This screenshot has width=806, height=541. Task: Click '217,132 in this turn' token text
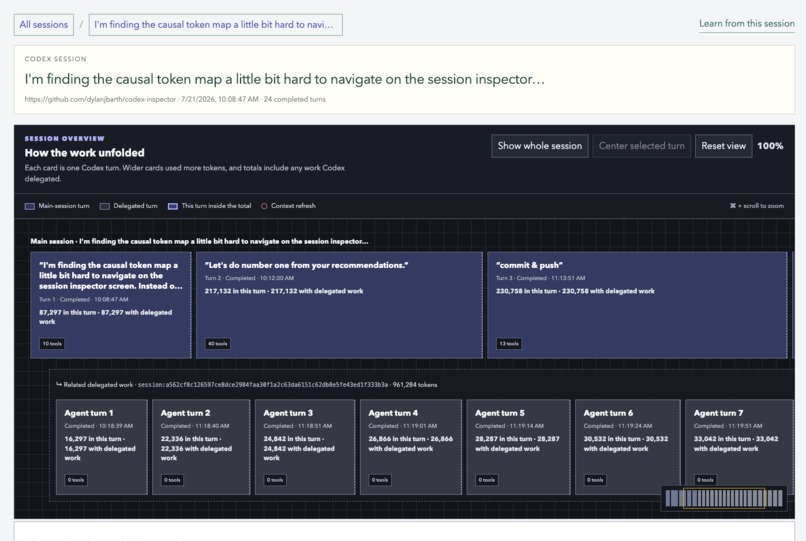point(235,291)
